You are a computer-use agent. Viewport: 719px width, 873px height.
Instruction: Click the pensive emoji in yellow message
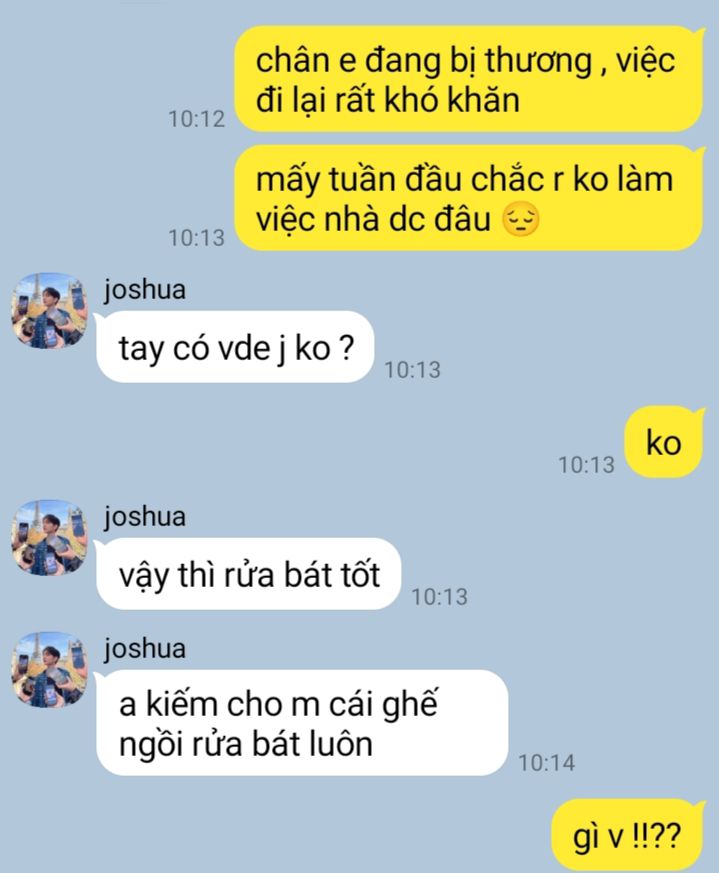[x=521, y=219]
